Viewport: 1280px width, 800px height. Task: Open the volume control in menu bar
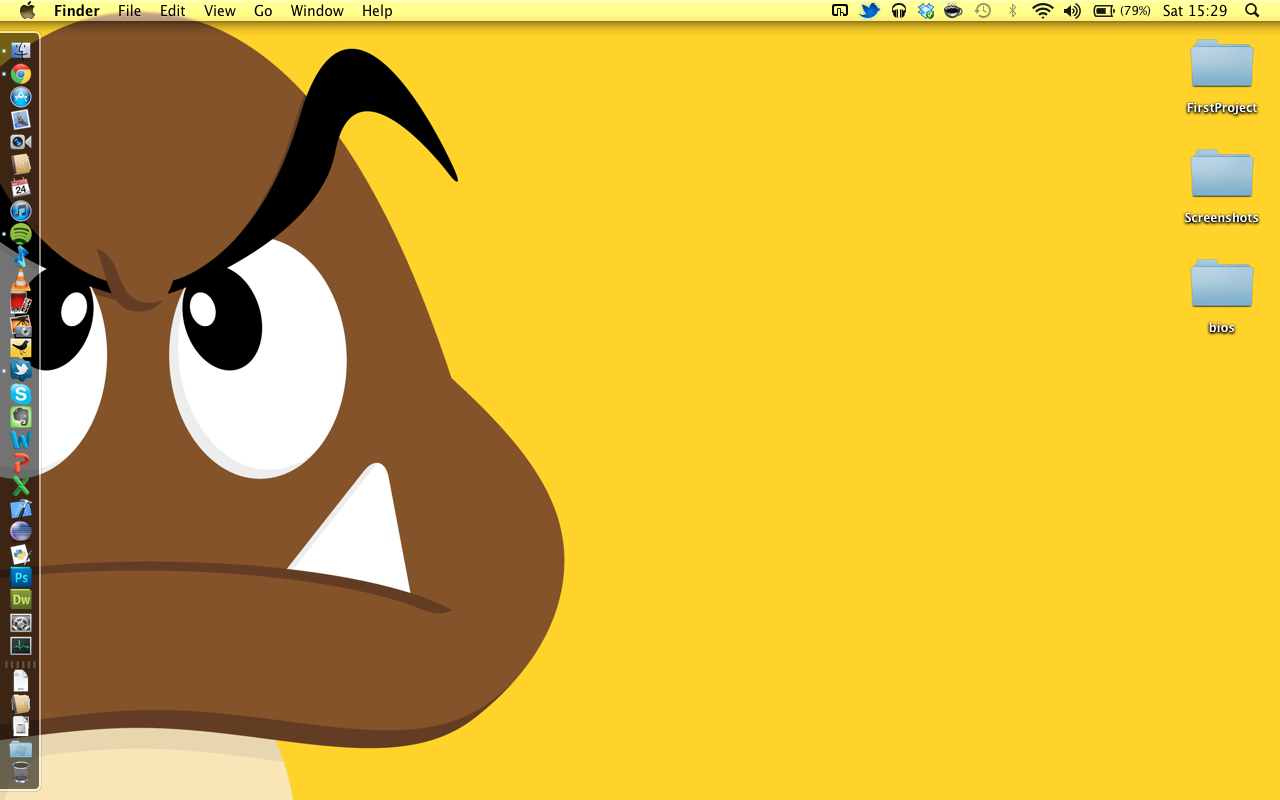[1072, 11]
